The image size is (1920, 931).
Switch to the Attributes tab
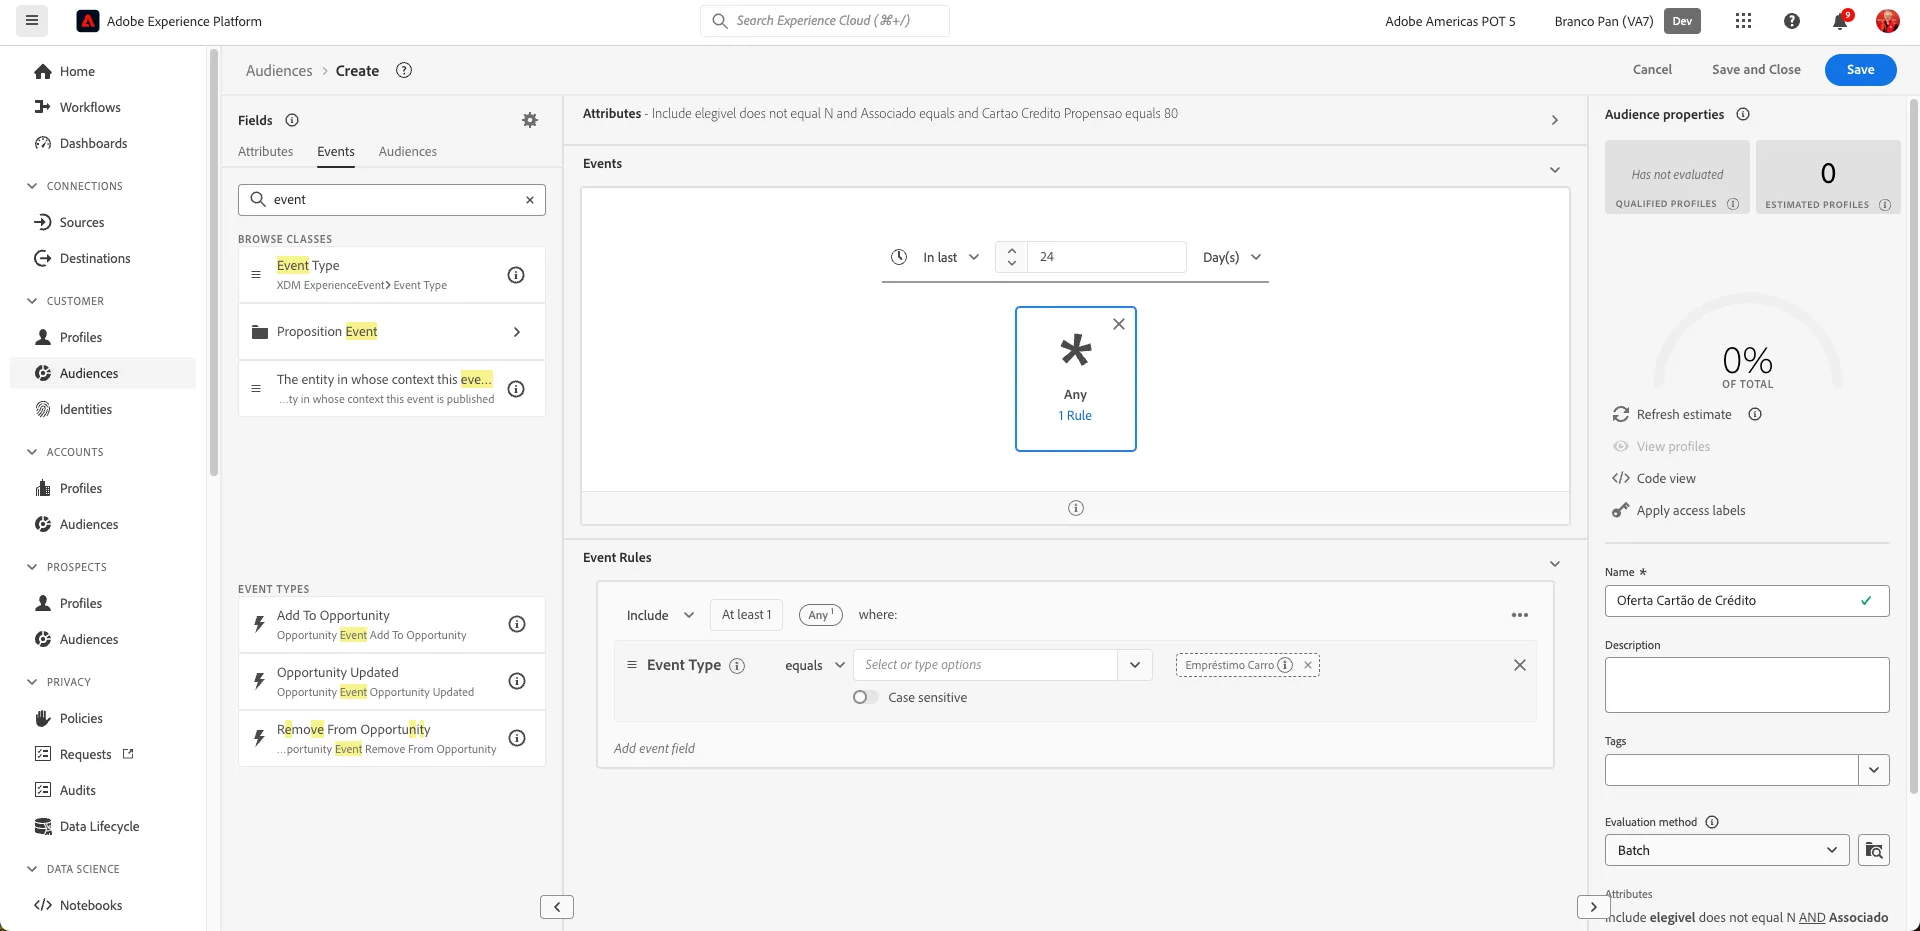[x=266, y=151]
